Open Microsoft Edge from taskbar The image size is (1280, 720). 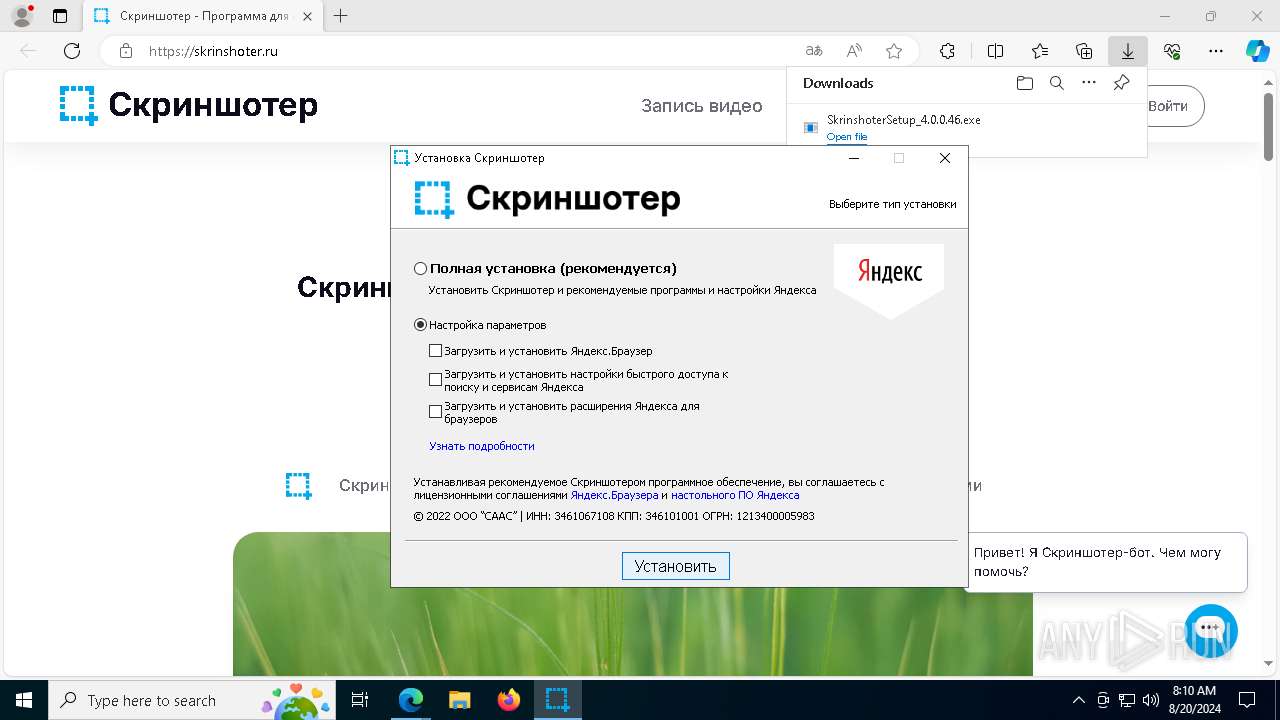(x=411, y=700)
